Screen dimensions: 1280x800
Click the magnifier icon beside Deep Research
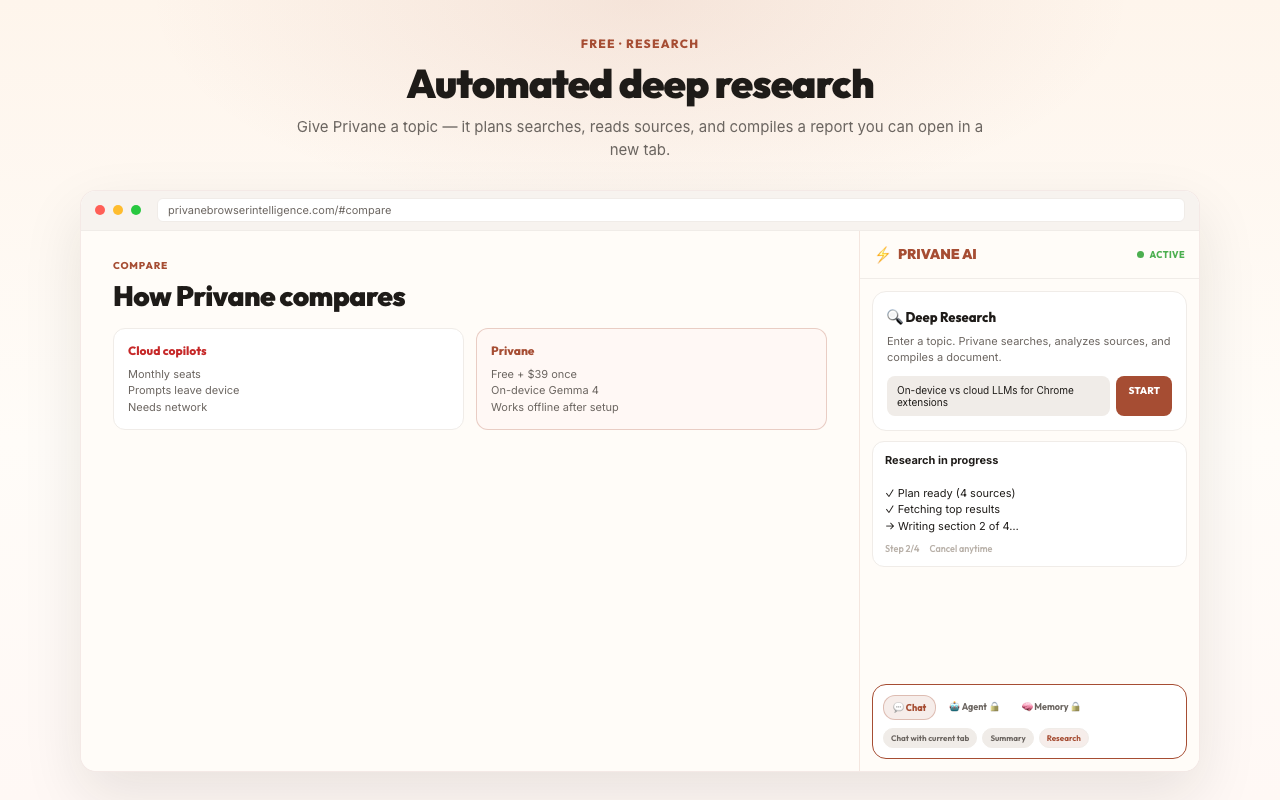[x=894, y=317]
